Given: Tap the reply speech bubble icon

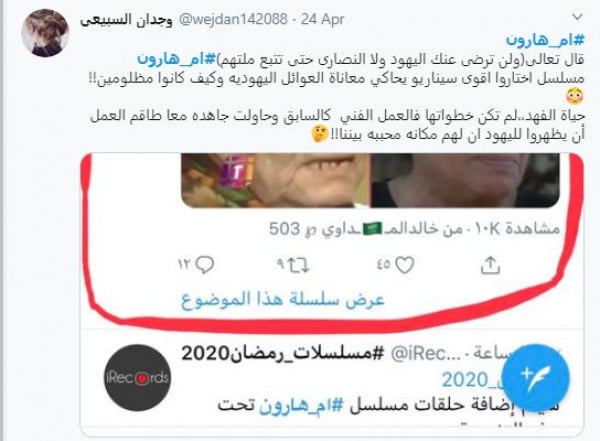Looking at the screenshot, I should point(205,265).
